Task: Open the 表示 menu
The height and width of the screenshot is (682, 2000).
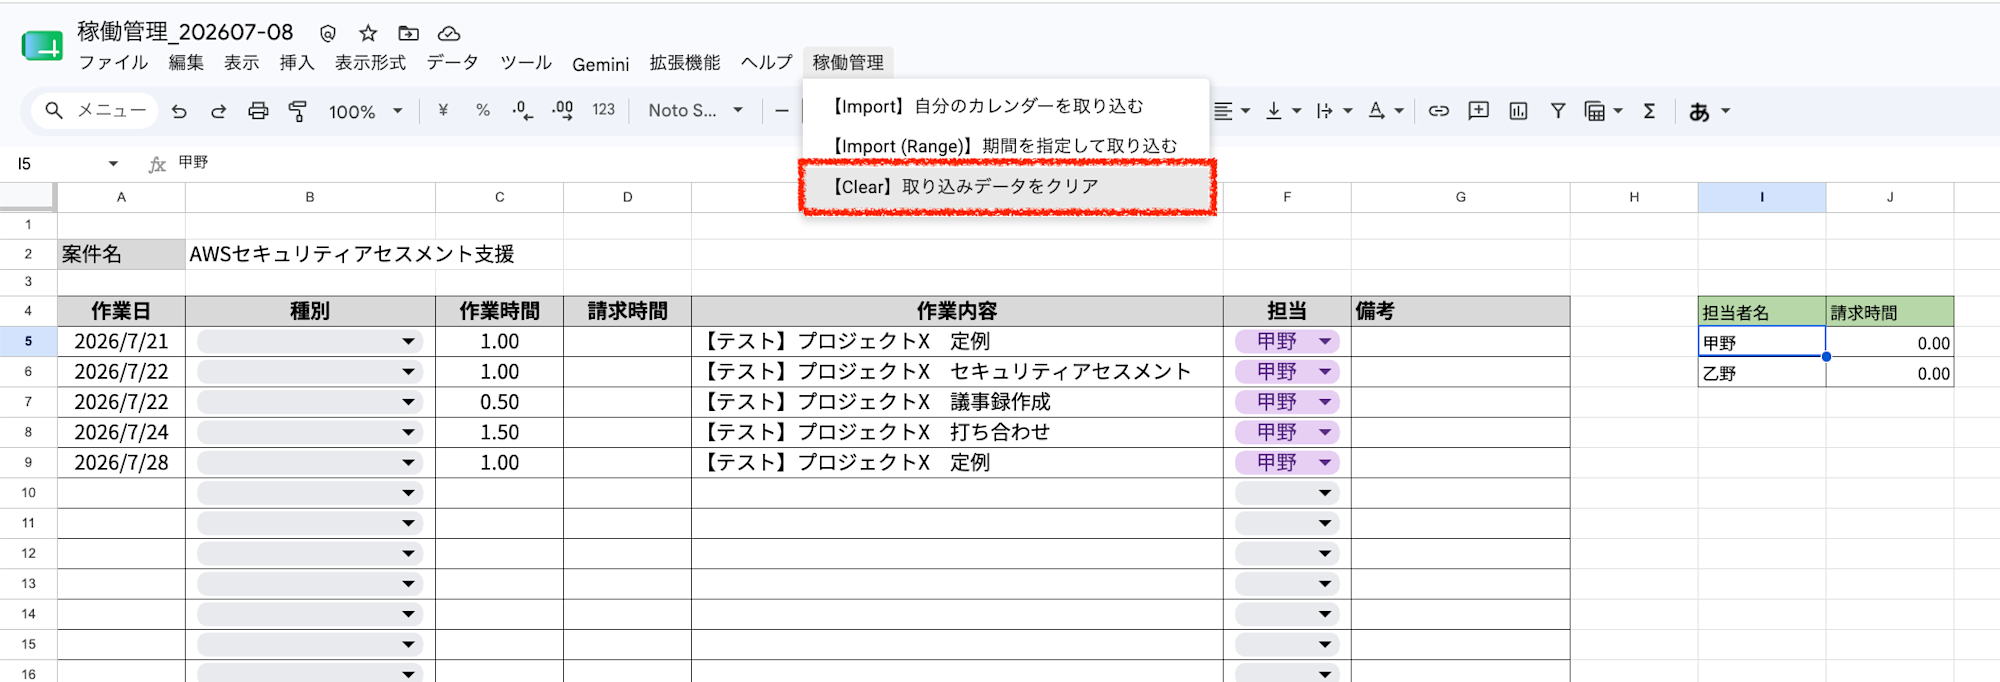Action: pos(241,63)
